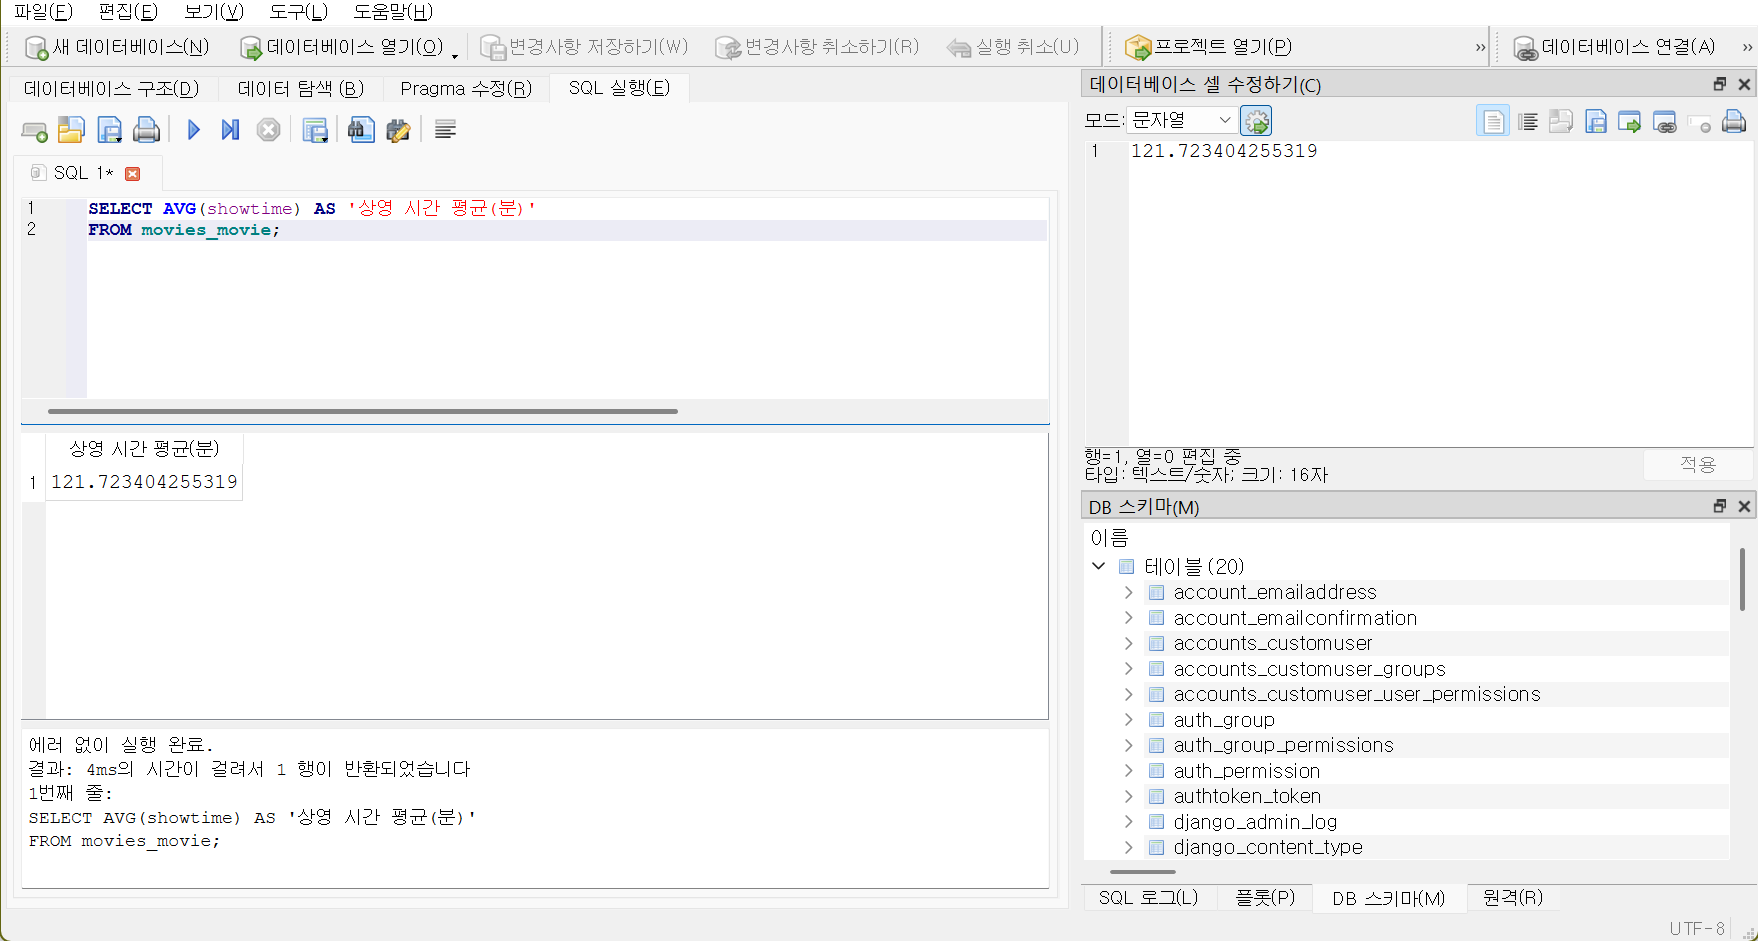The width and height of the screenshot is (1758, 941).
Task: Switch to Pragma 수정 tab
Action: point(466,89)
